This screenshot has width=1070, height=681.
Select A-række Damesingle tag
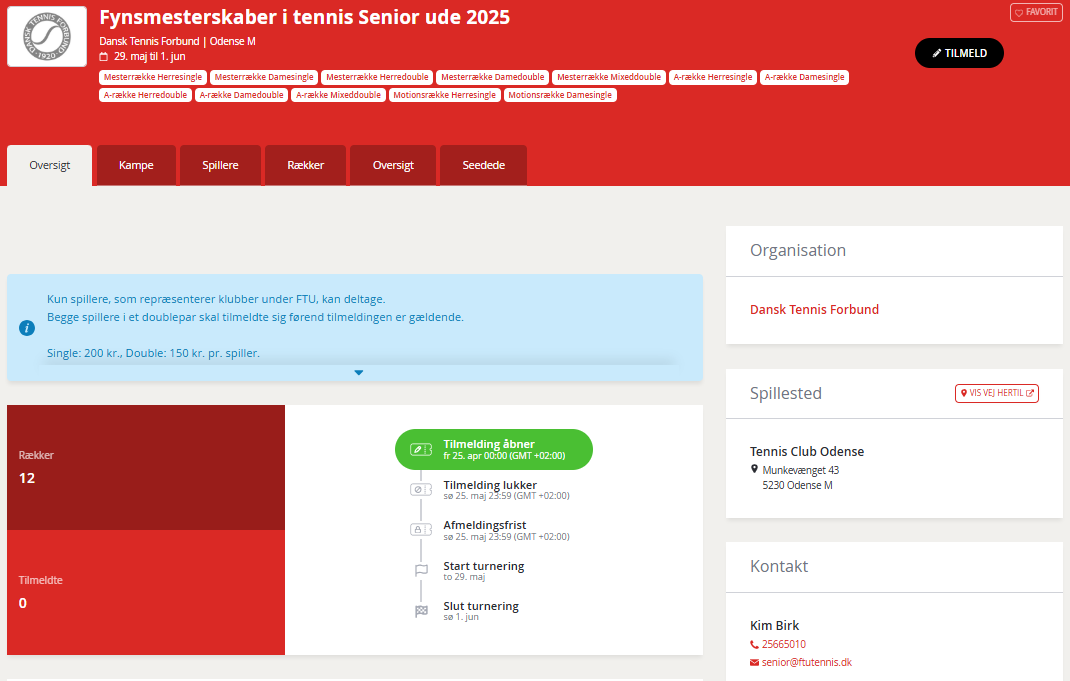[x=805, y=77]
